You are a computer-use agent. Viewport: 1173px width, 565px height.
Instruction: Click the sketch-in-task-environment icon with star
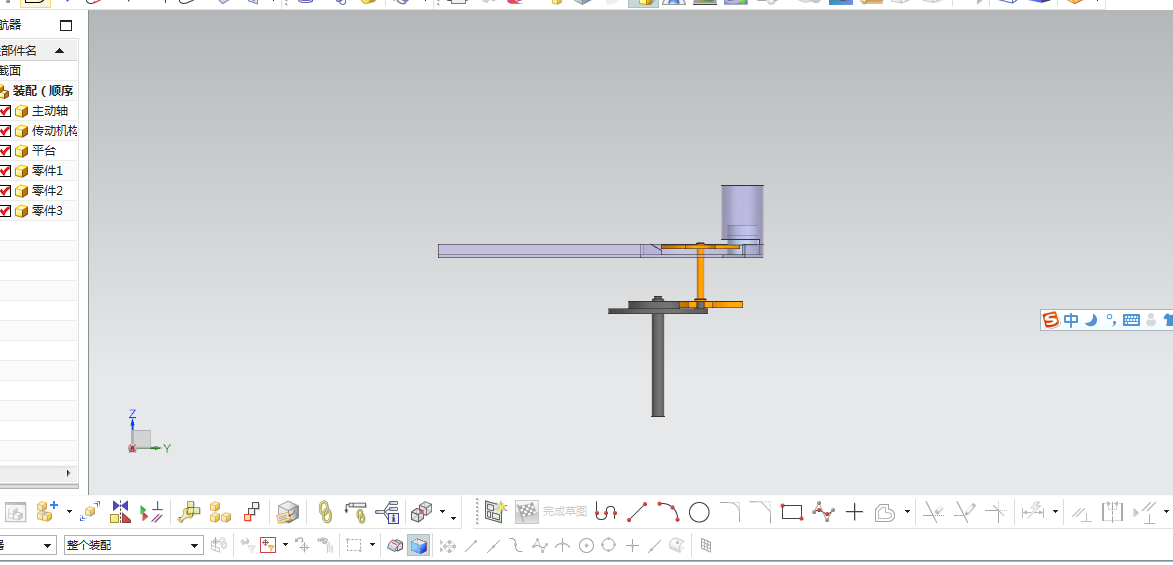click(x=495, y=512)
